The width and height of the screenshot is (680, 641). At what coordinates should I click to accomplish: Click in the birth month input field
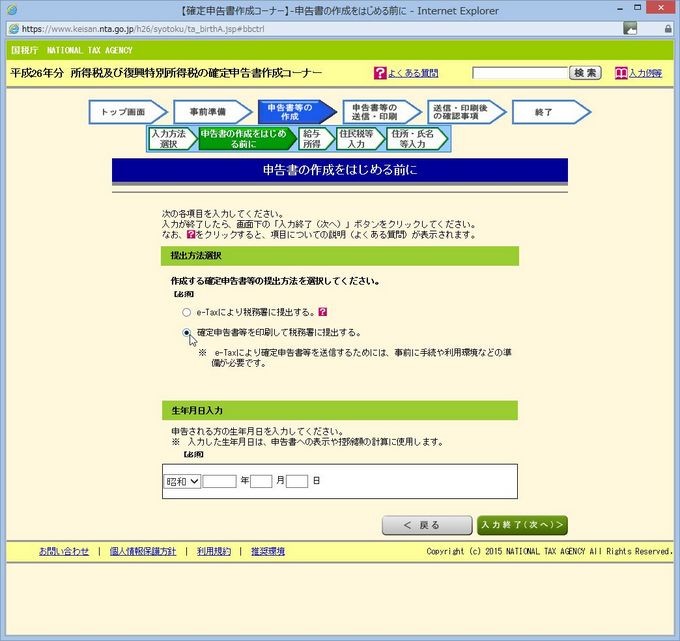tap(261, 481)
